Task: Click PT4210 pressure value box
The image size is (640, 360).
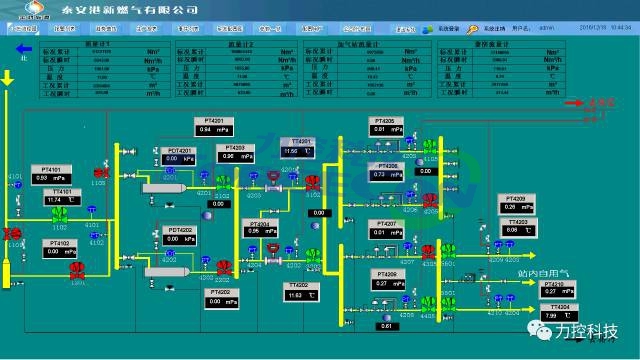Action: click(x=558, y=289)
